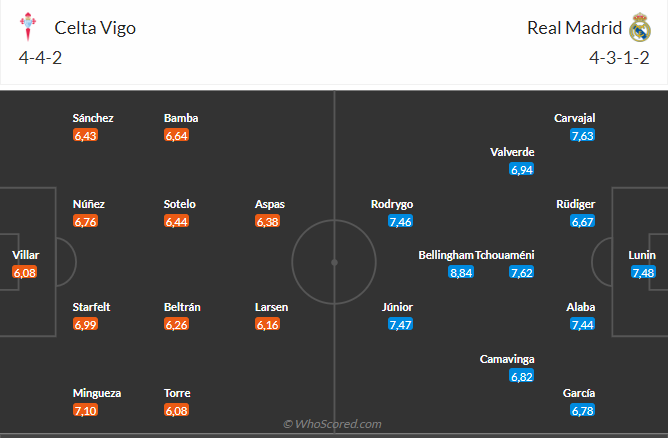Click the WhoScored.com copyright watermark
Image resolution: width=669 pixels, height=438 pixels.
click(x=333, y=424)
